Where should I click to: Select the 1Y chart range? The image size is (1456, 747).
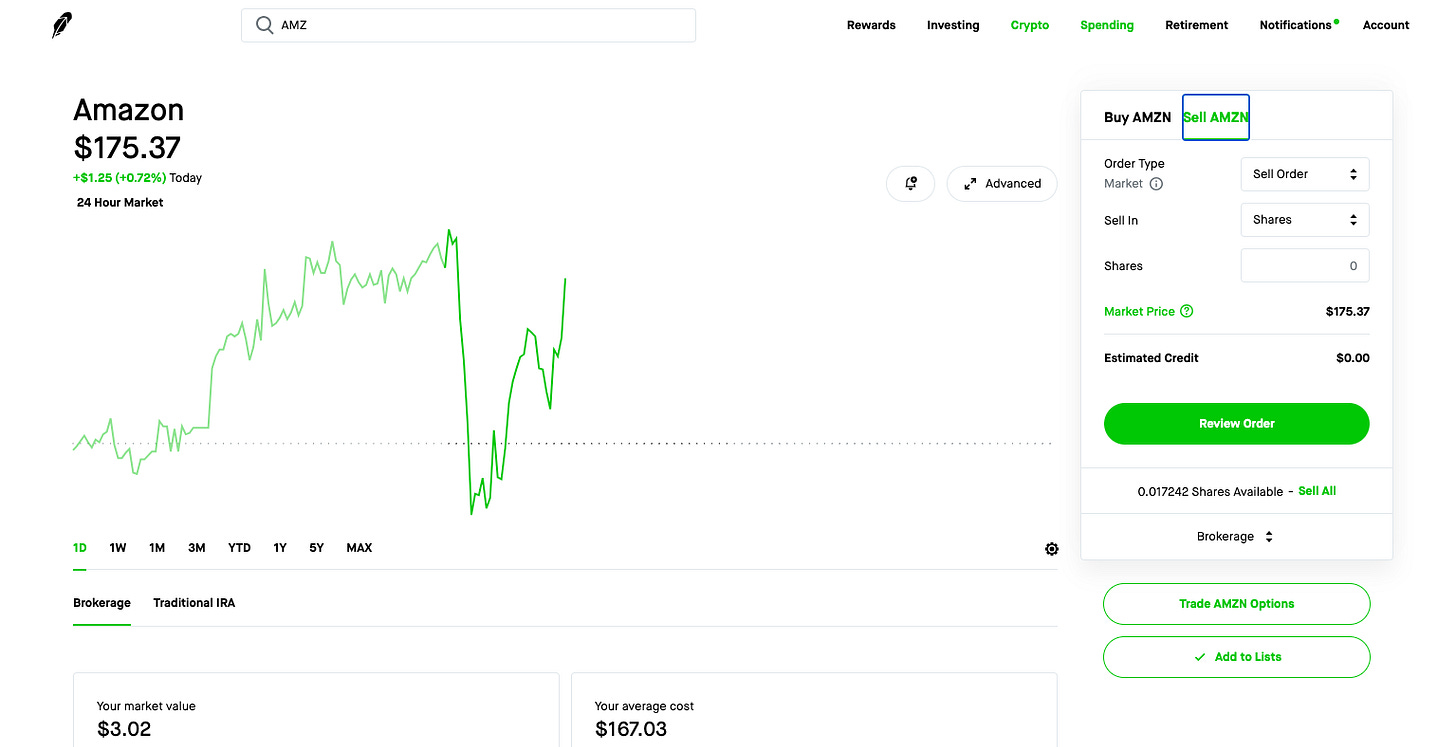pos(280,548)
